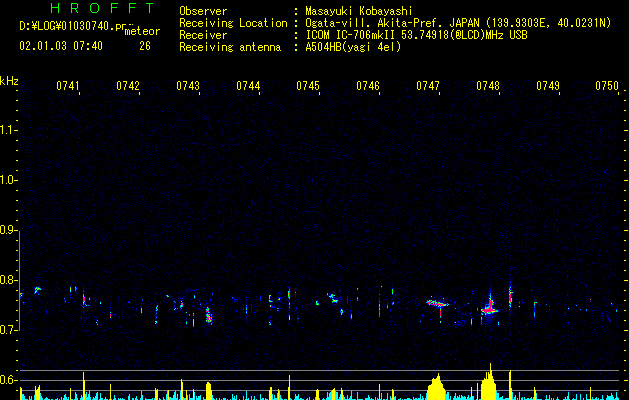The image size is (629, 400).
Task: Click the 0749 time marker
Action: coord(548,85)
